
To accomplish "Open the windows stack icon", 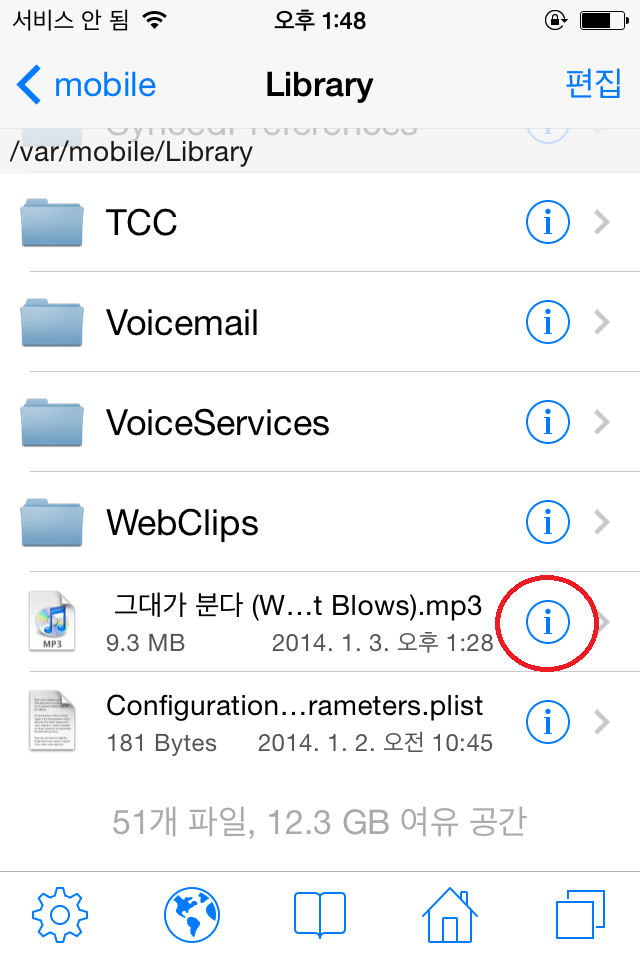I will [x=580, y=915].
